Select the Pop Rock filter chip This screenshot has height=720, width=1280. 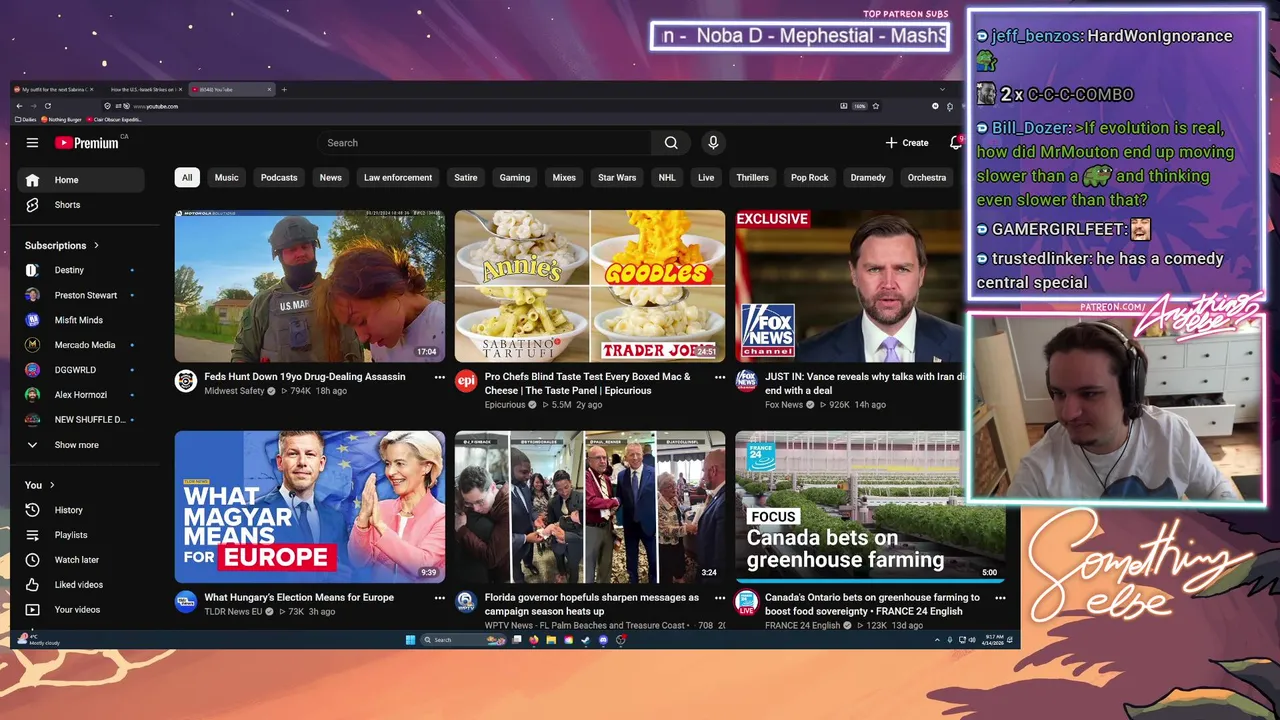[x=810, y=178]
